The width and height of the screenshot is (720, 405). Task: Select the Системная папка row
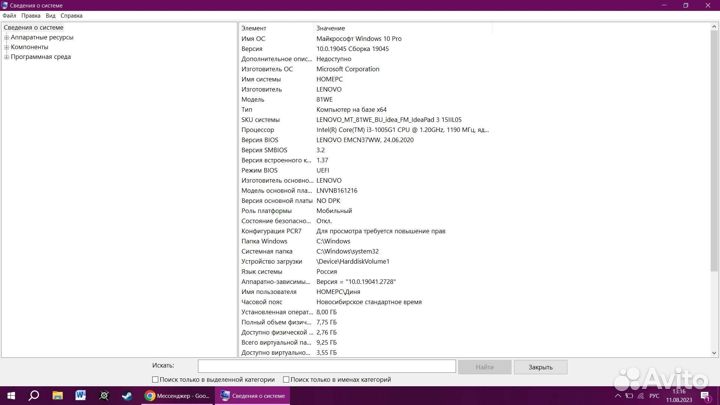(365, 251)
